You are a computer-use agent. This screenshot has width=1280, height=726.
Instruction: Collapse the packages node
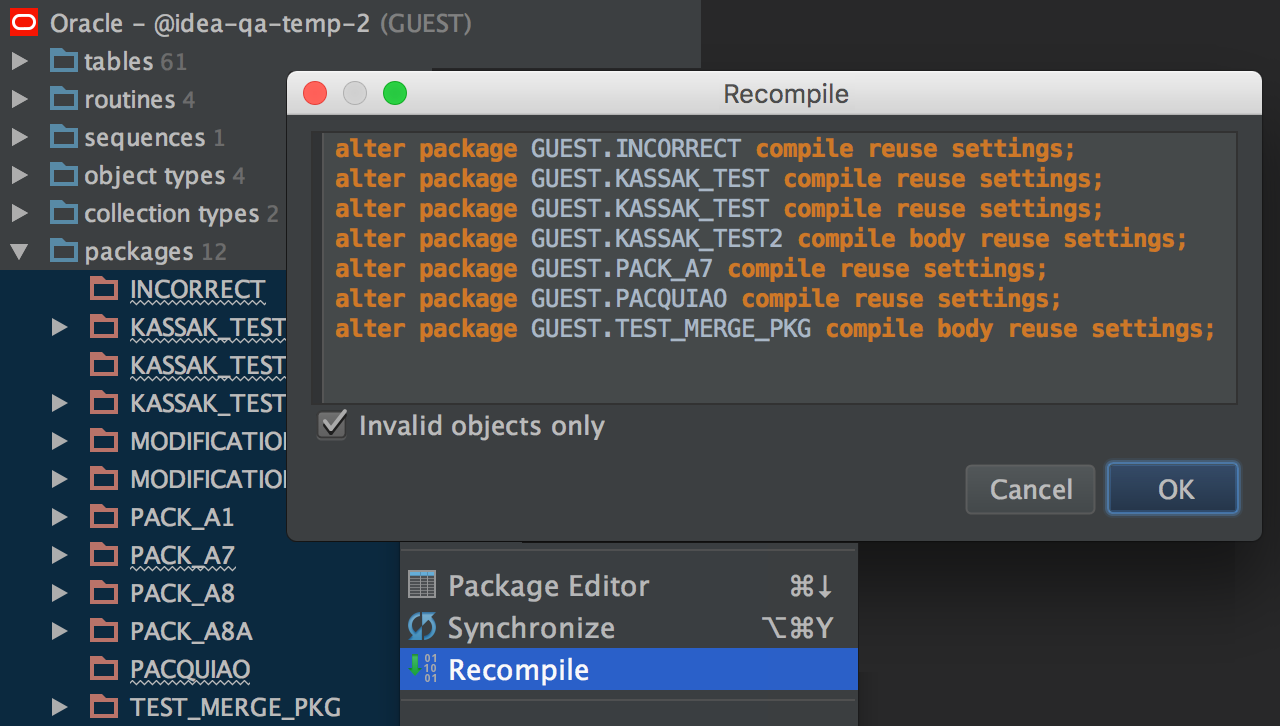coord(19,251)
